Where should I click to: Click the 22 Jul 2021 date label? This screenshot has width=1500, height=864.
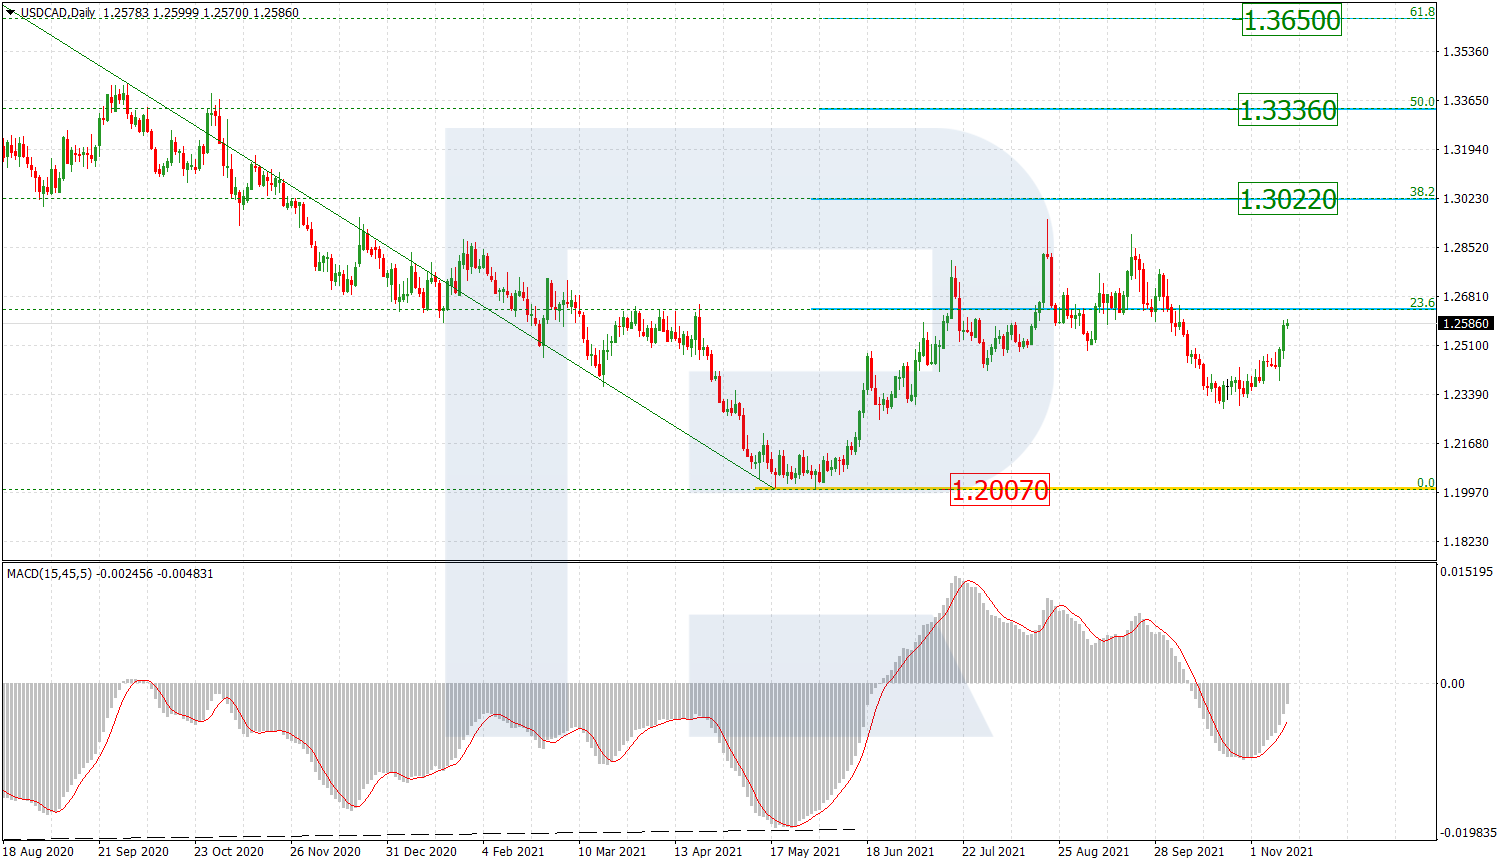click(994, 852)
